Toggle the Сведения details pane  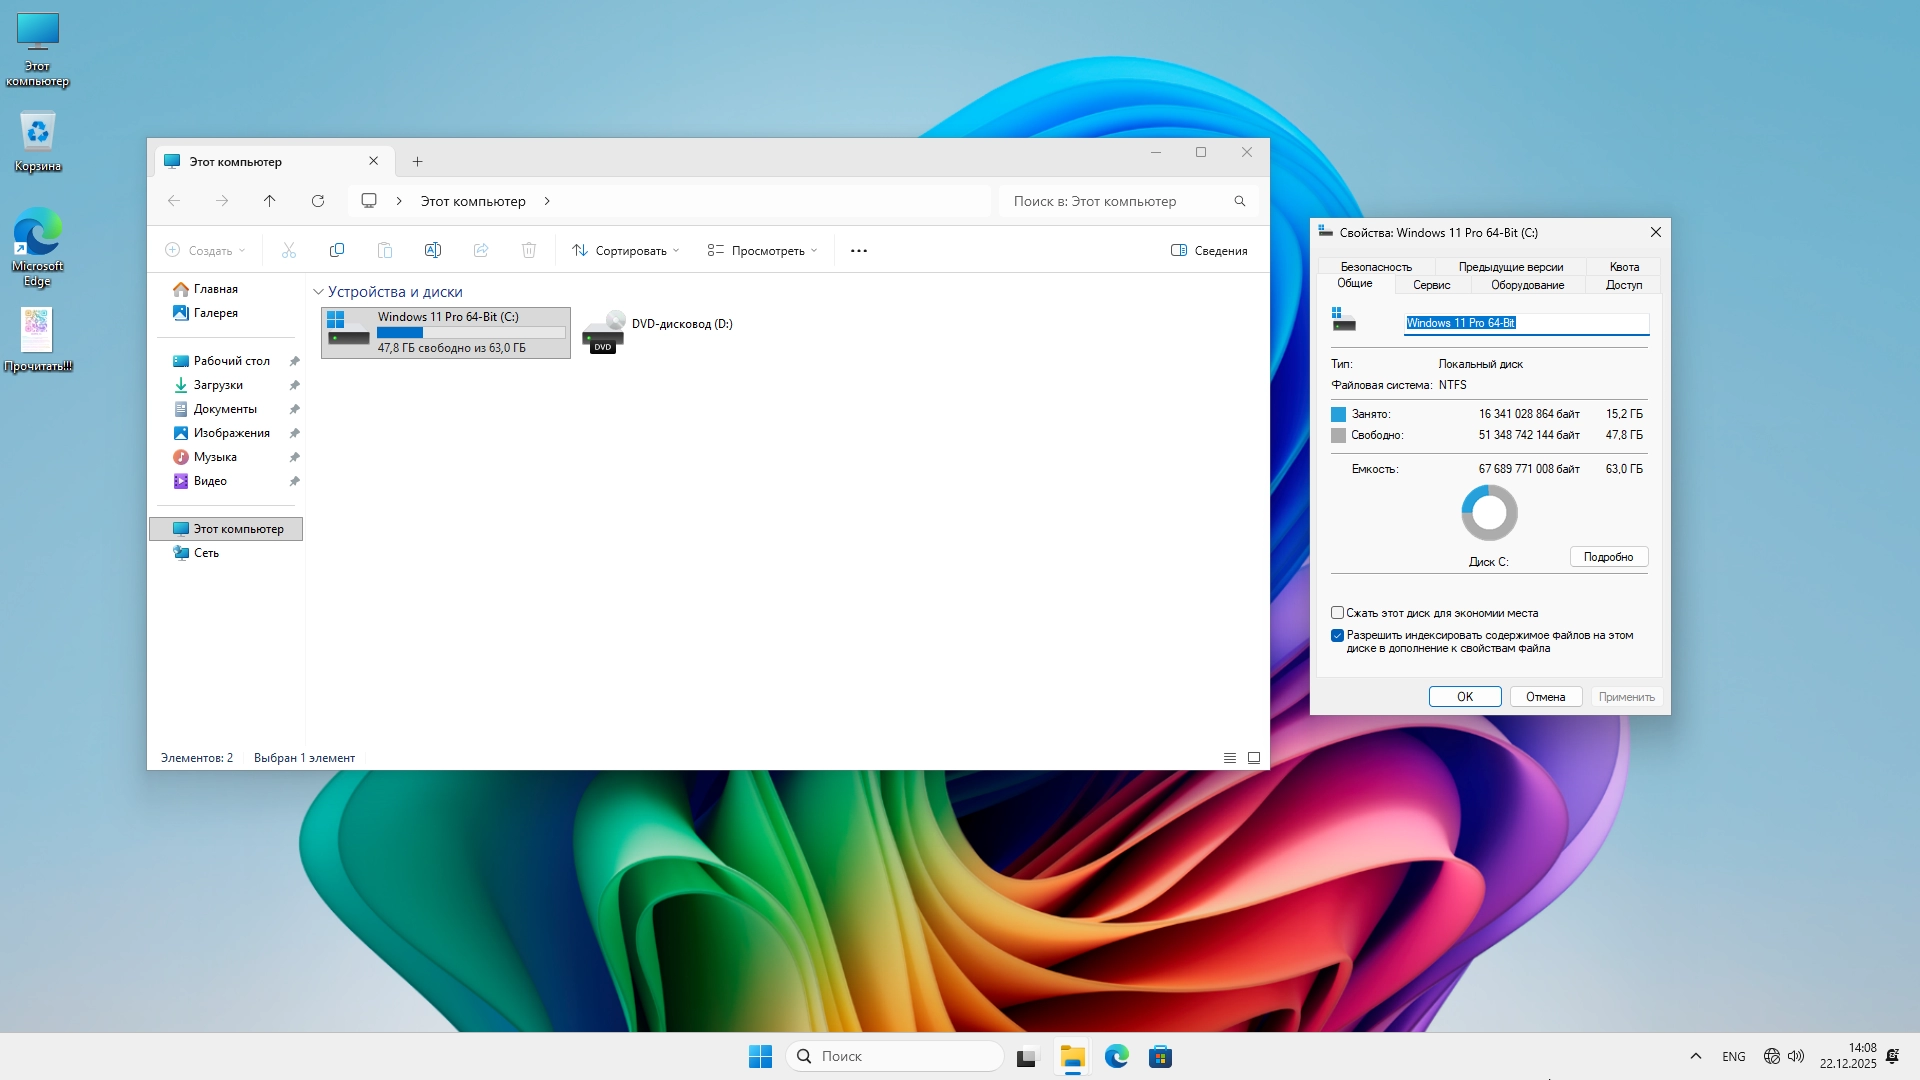click(1209, 250)
